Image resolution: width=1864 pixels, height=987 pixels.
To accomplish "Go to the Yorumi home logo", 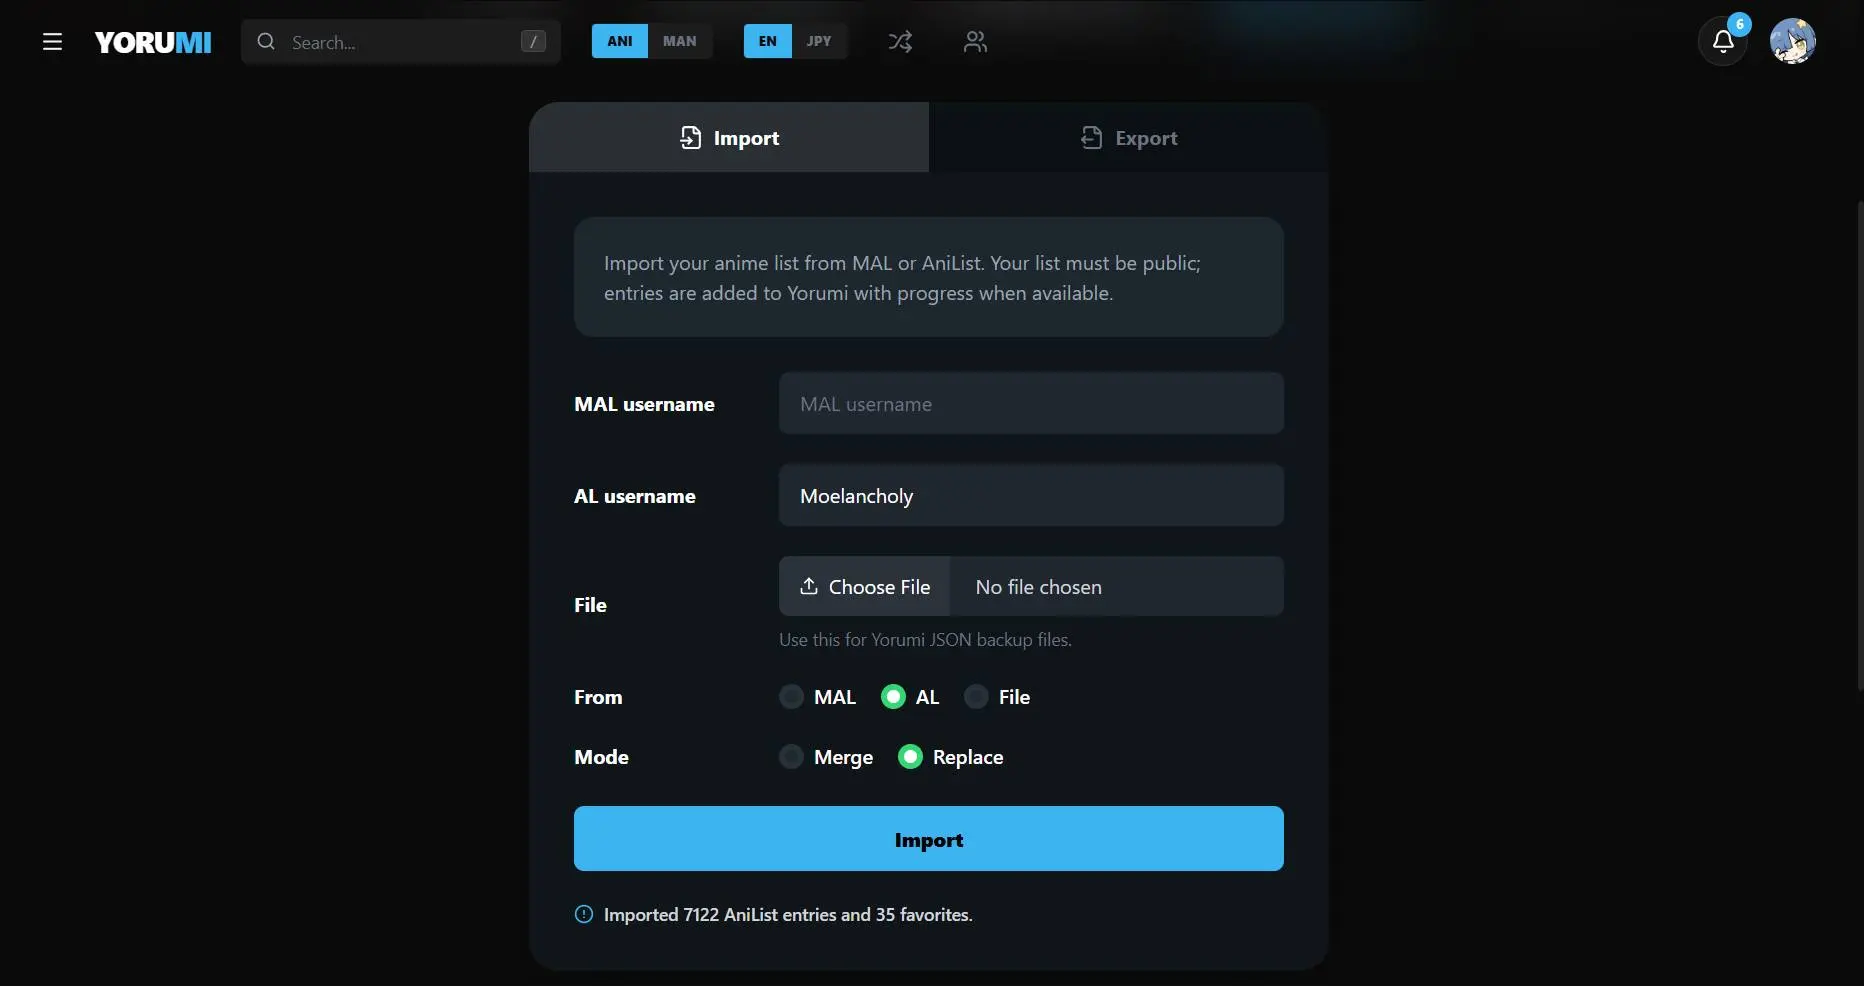I will click(x=153, y=42).
